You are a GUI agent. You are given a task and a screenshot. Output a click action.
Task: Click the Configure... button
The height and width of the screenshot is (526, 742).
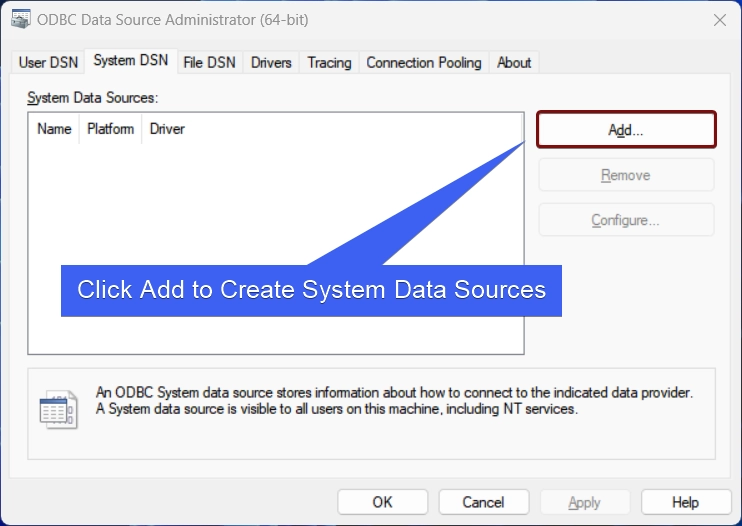(x=626, y=220)
